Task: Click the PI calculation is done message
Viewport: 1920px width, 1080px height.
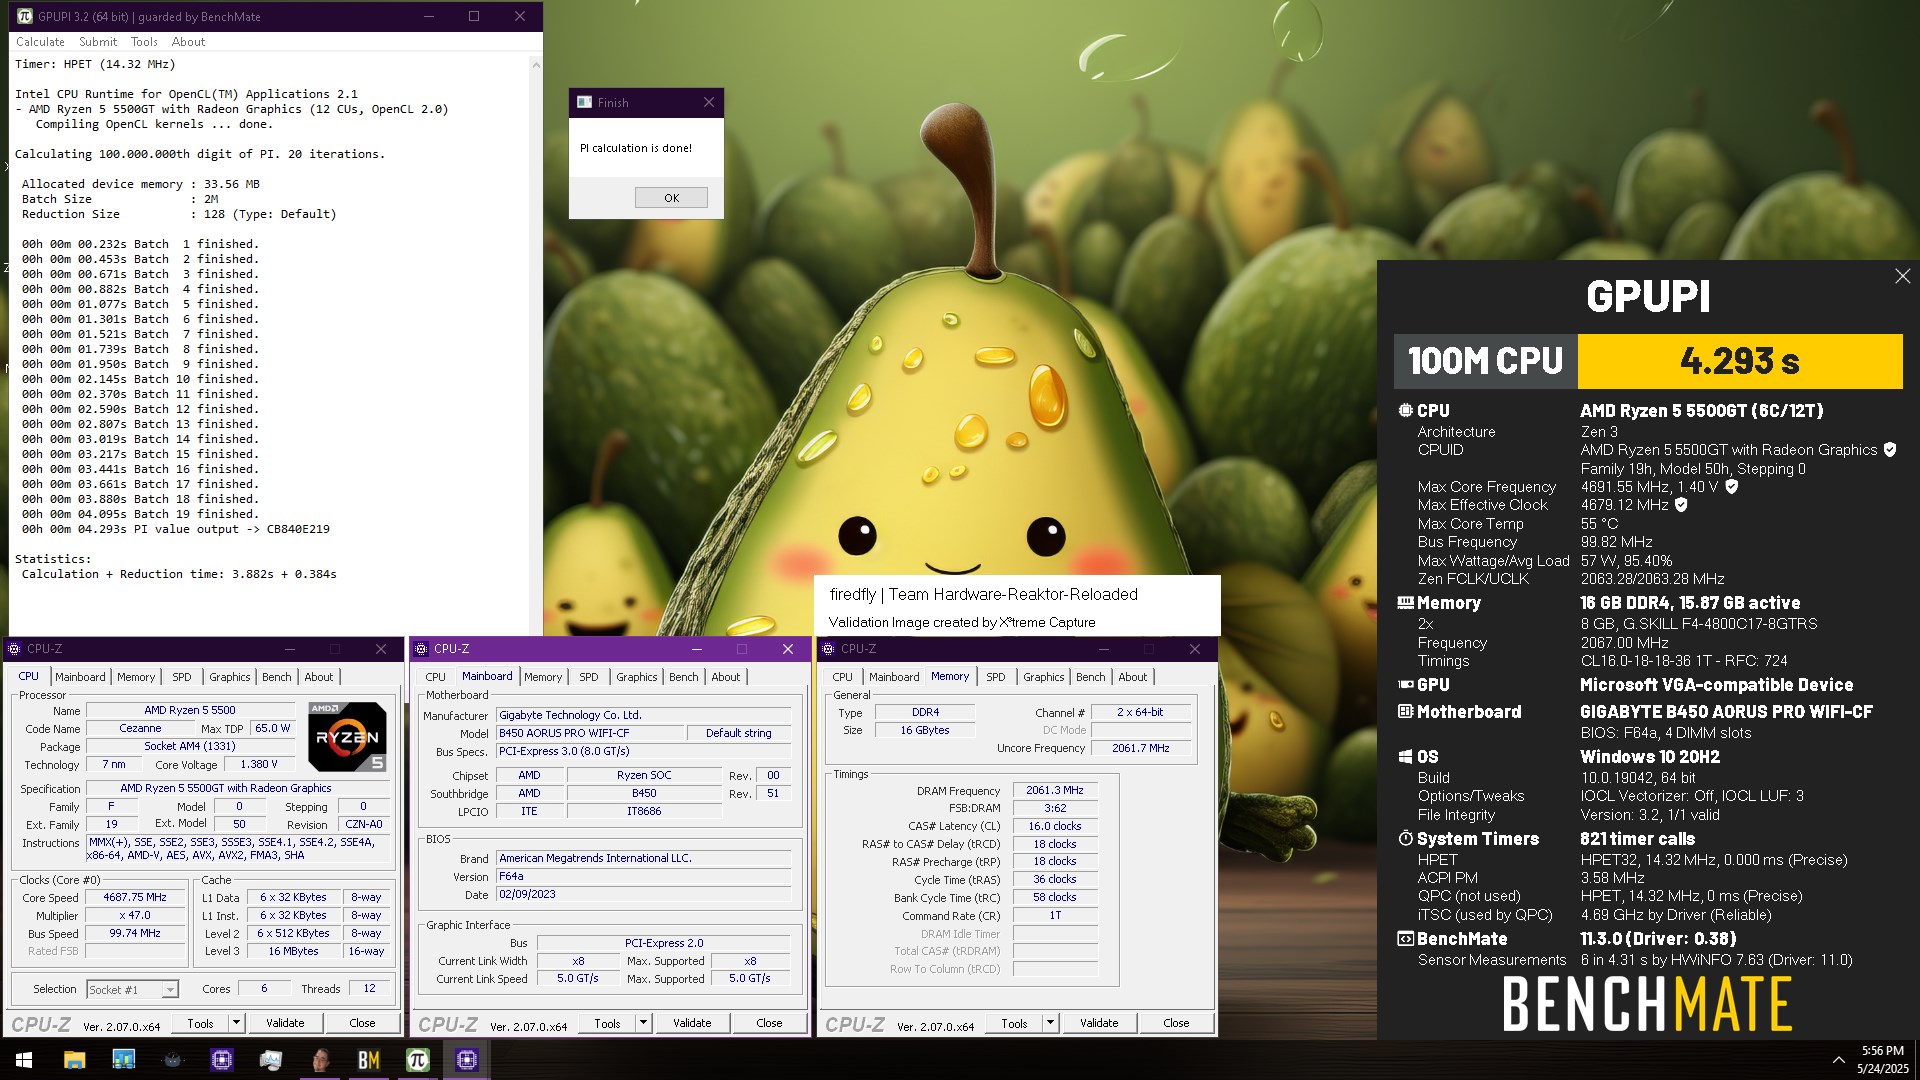Action: point(636,148)
